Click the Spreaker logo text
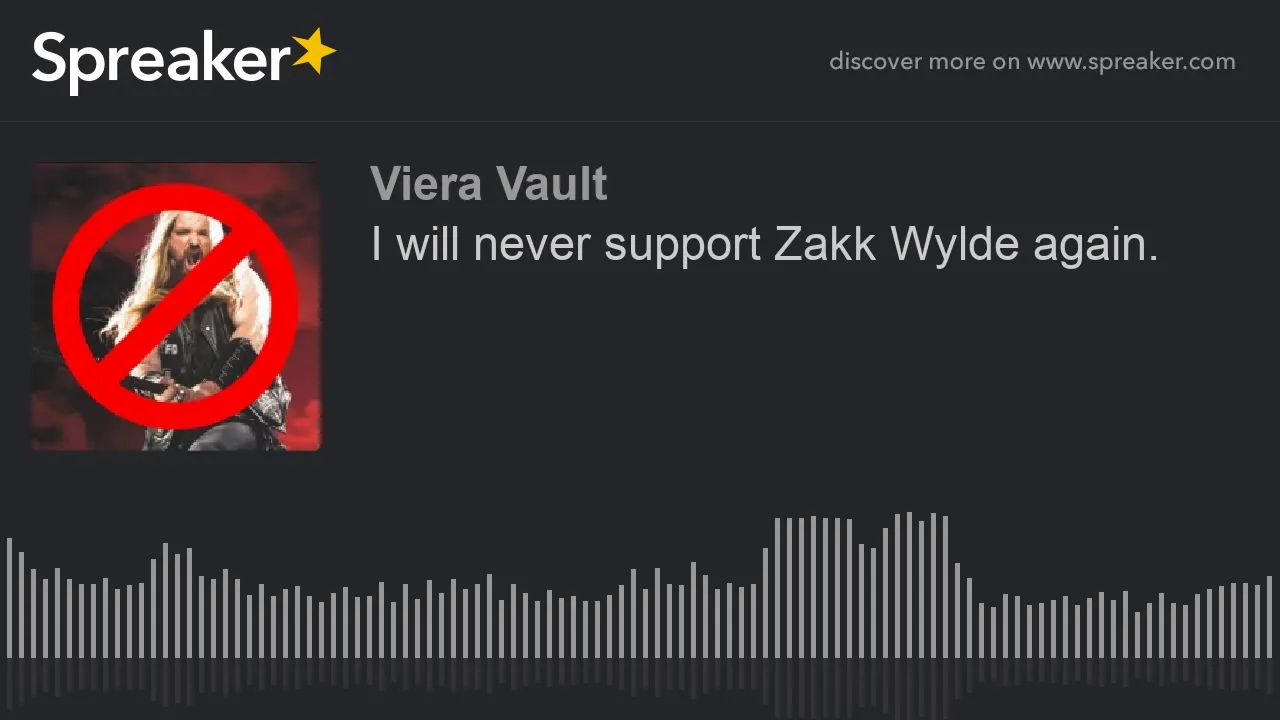 point(162,62)
